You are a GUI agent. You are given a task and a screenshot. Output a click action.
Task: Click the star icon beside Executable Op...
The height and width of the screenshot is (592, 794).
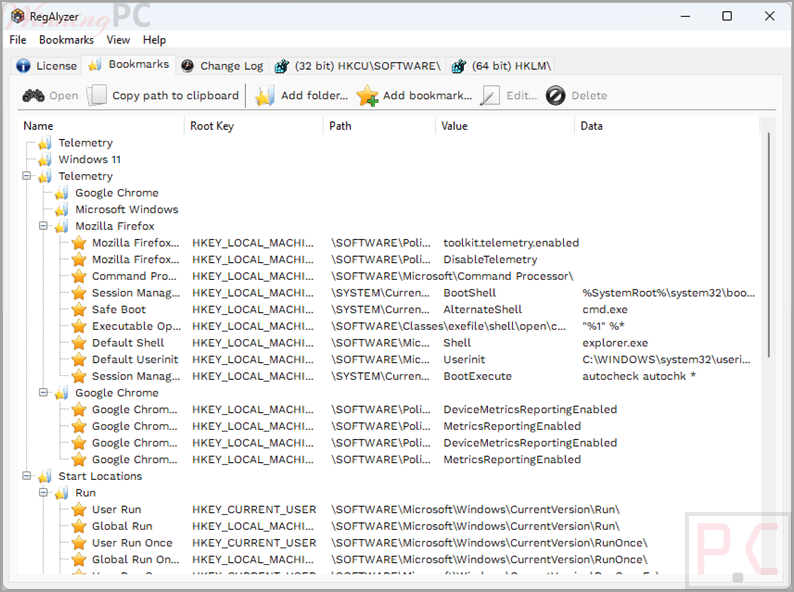[78, 326]
